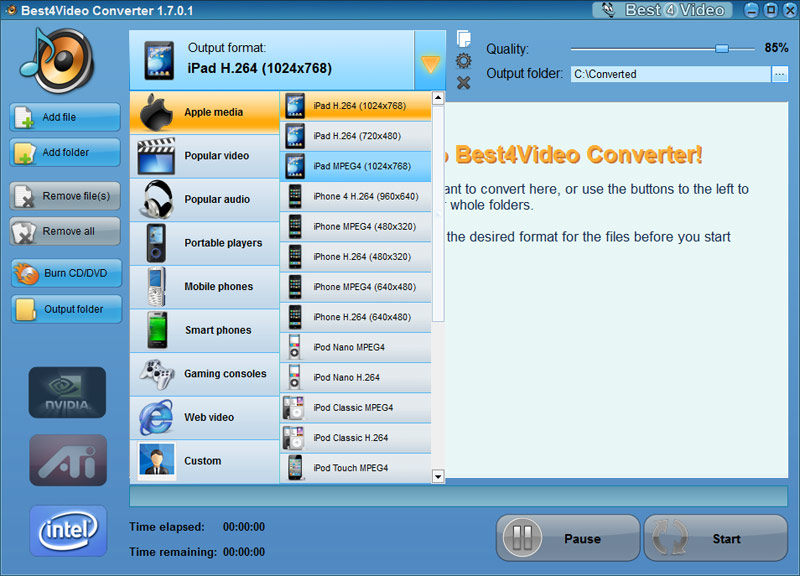Expand the Output format dropdown arrow
The image size is (800, 576).
coord(430,61)
